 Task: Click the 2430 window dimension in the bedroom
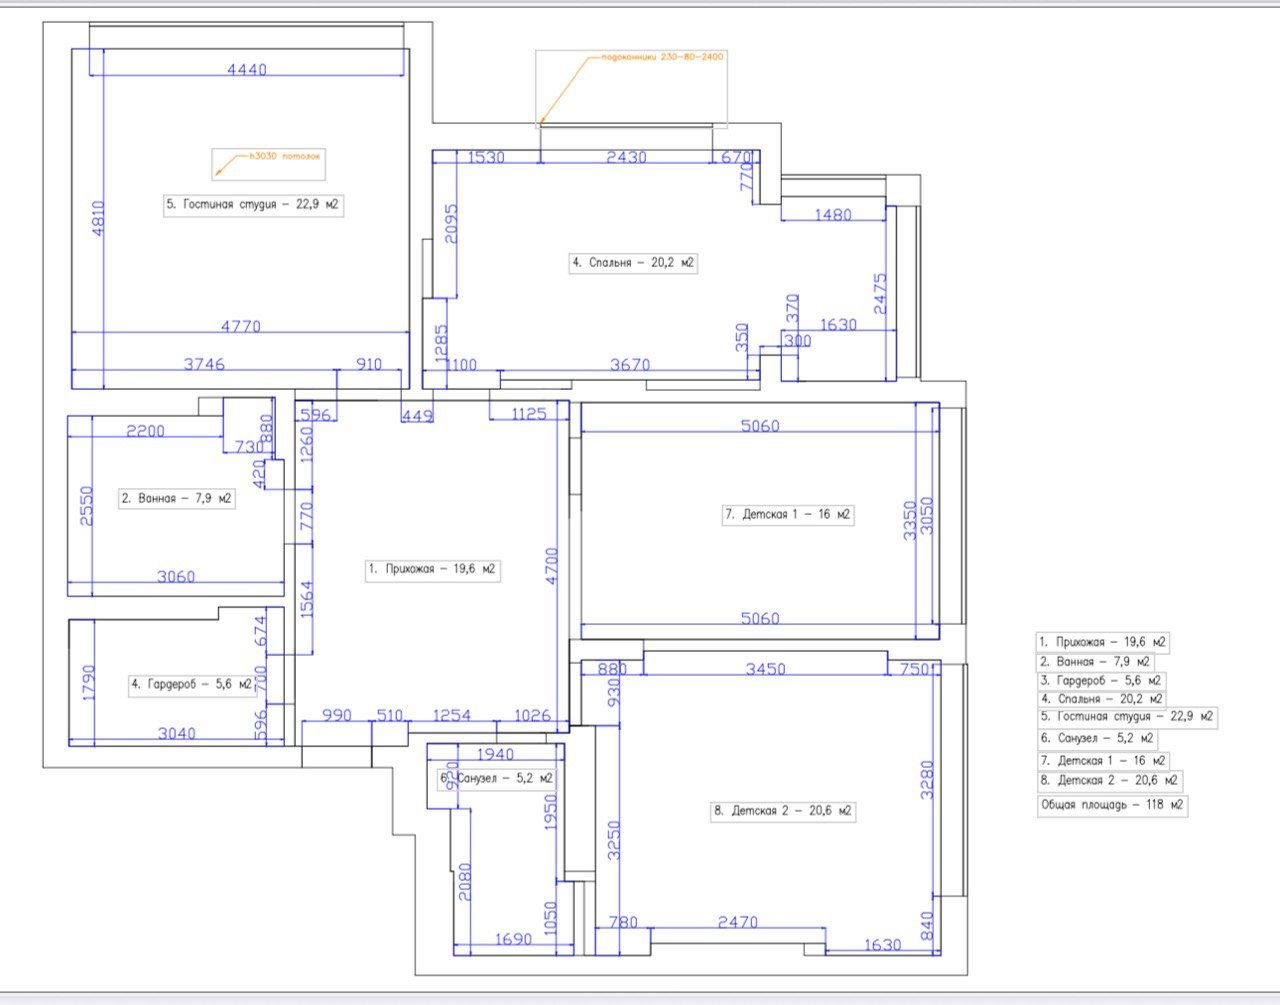(626, 157)
